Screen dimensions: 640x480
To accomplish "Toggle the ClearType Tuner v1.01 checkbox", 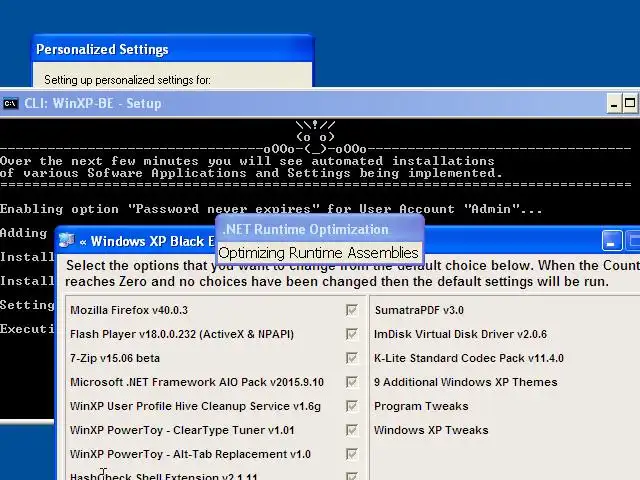I will (352, 430).
